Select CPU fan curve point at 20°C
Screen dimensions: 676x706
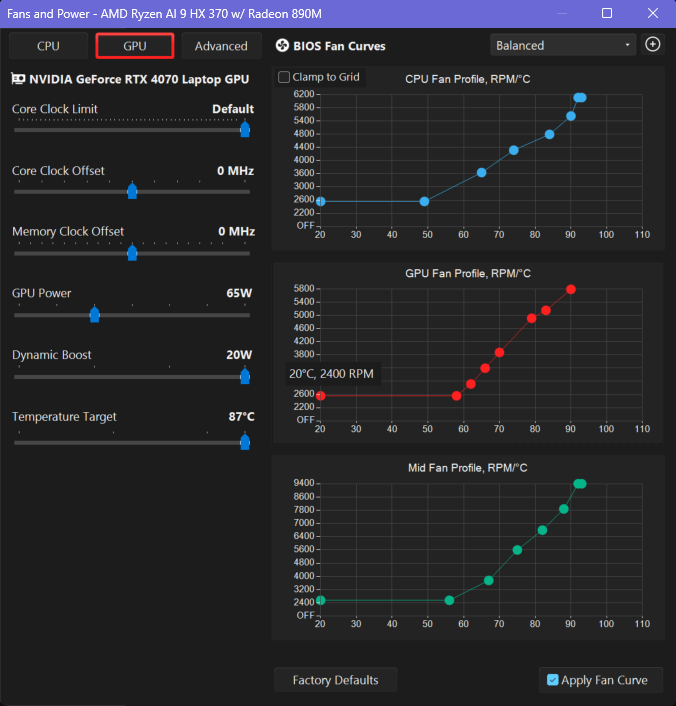tap(320, 201)
